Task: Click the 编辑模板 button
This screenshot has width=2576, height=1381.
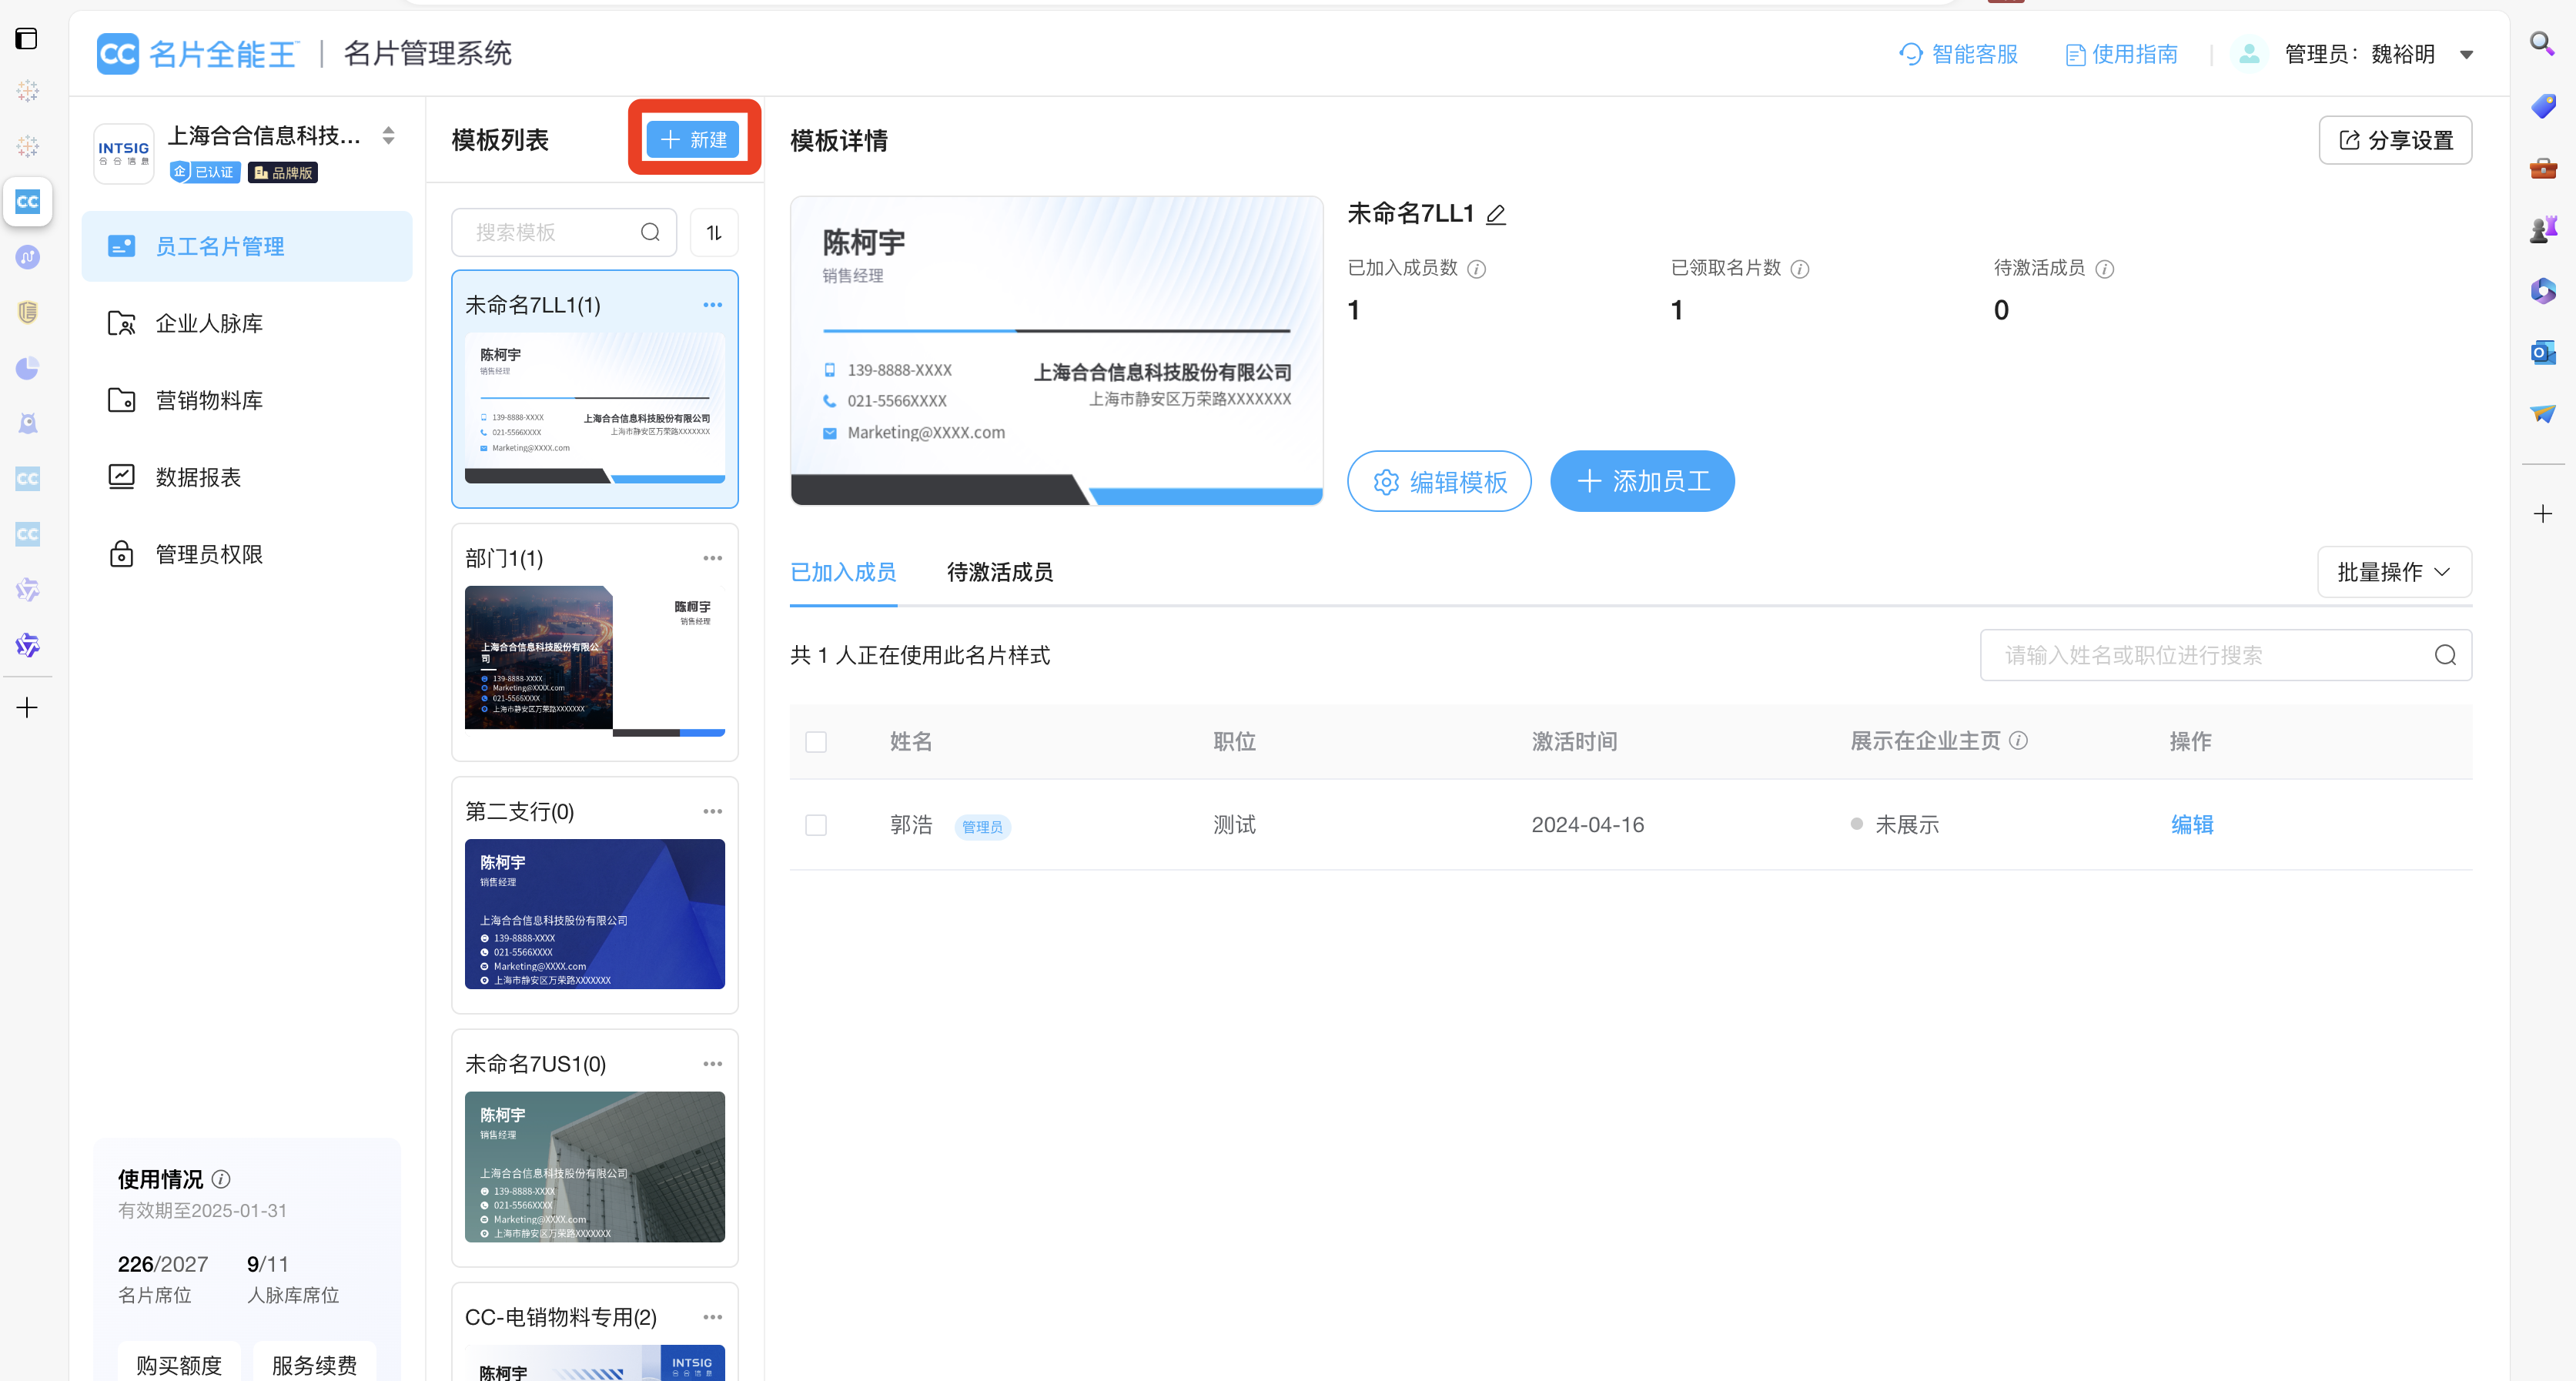Action: click(1440, 481)
